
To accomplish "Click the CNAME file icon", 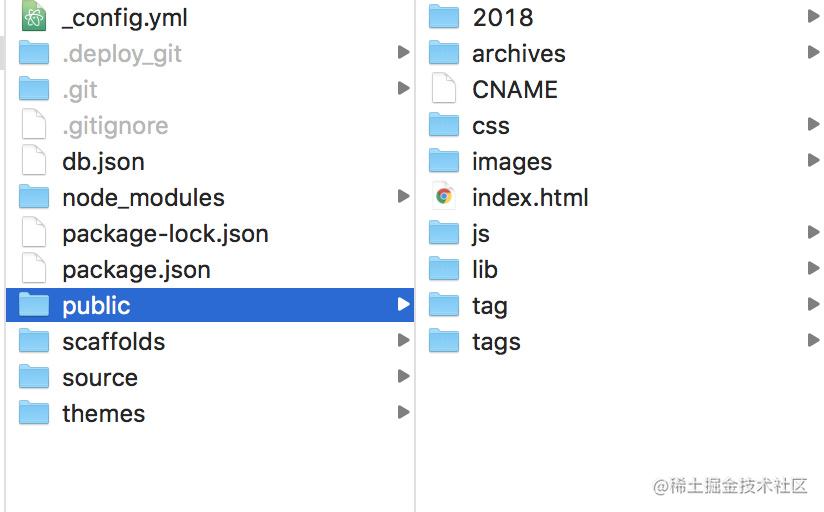I will click(x=444, y=88).
